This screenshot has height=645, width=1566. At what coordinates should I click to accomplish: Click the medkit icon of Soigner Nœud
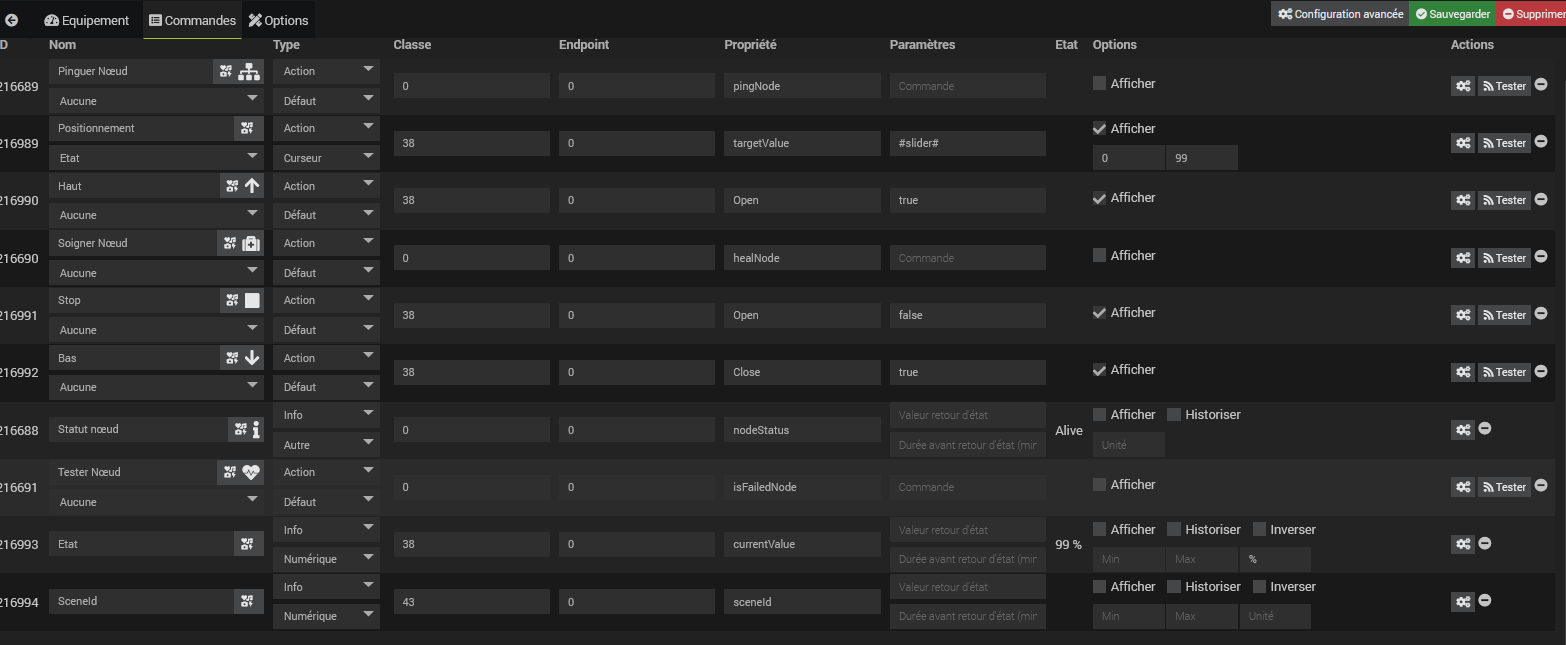pyautogui.click(x=252, y=243)
